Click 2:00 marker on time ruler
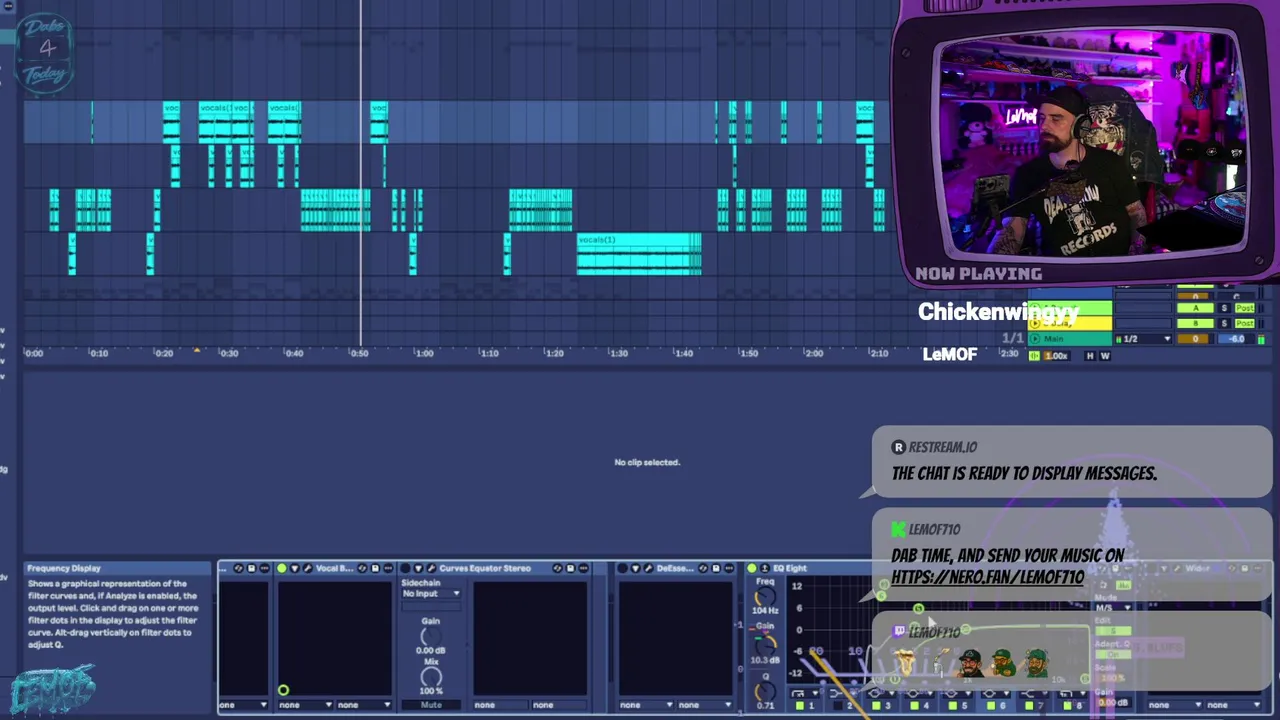Image resolution: width=1280 pixels, height=720 pixels. (814, 353)
